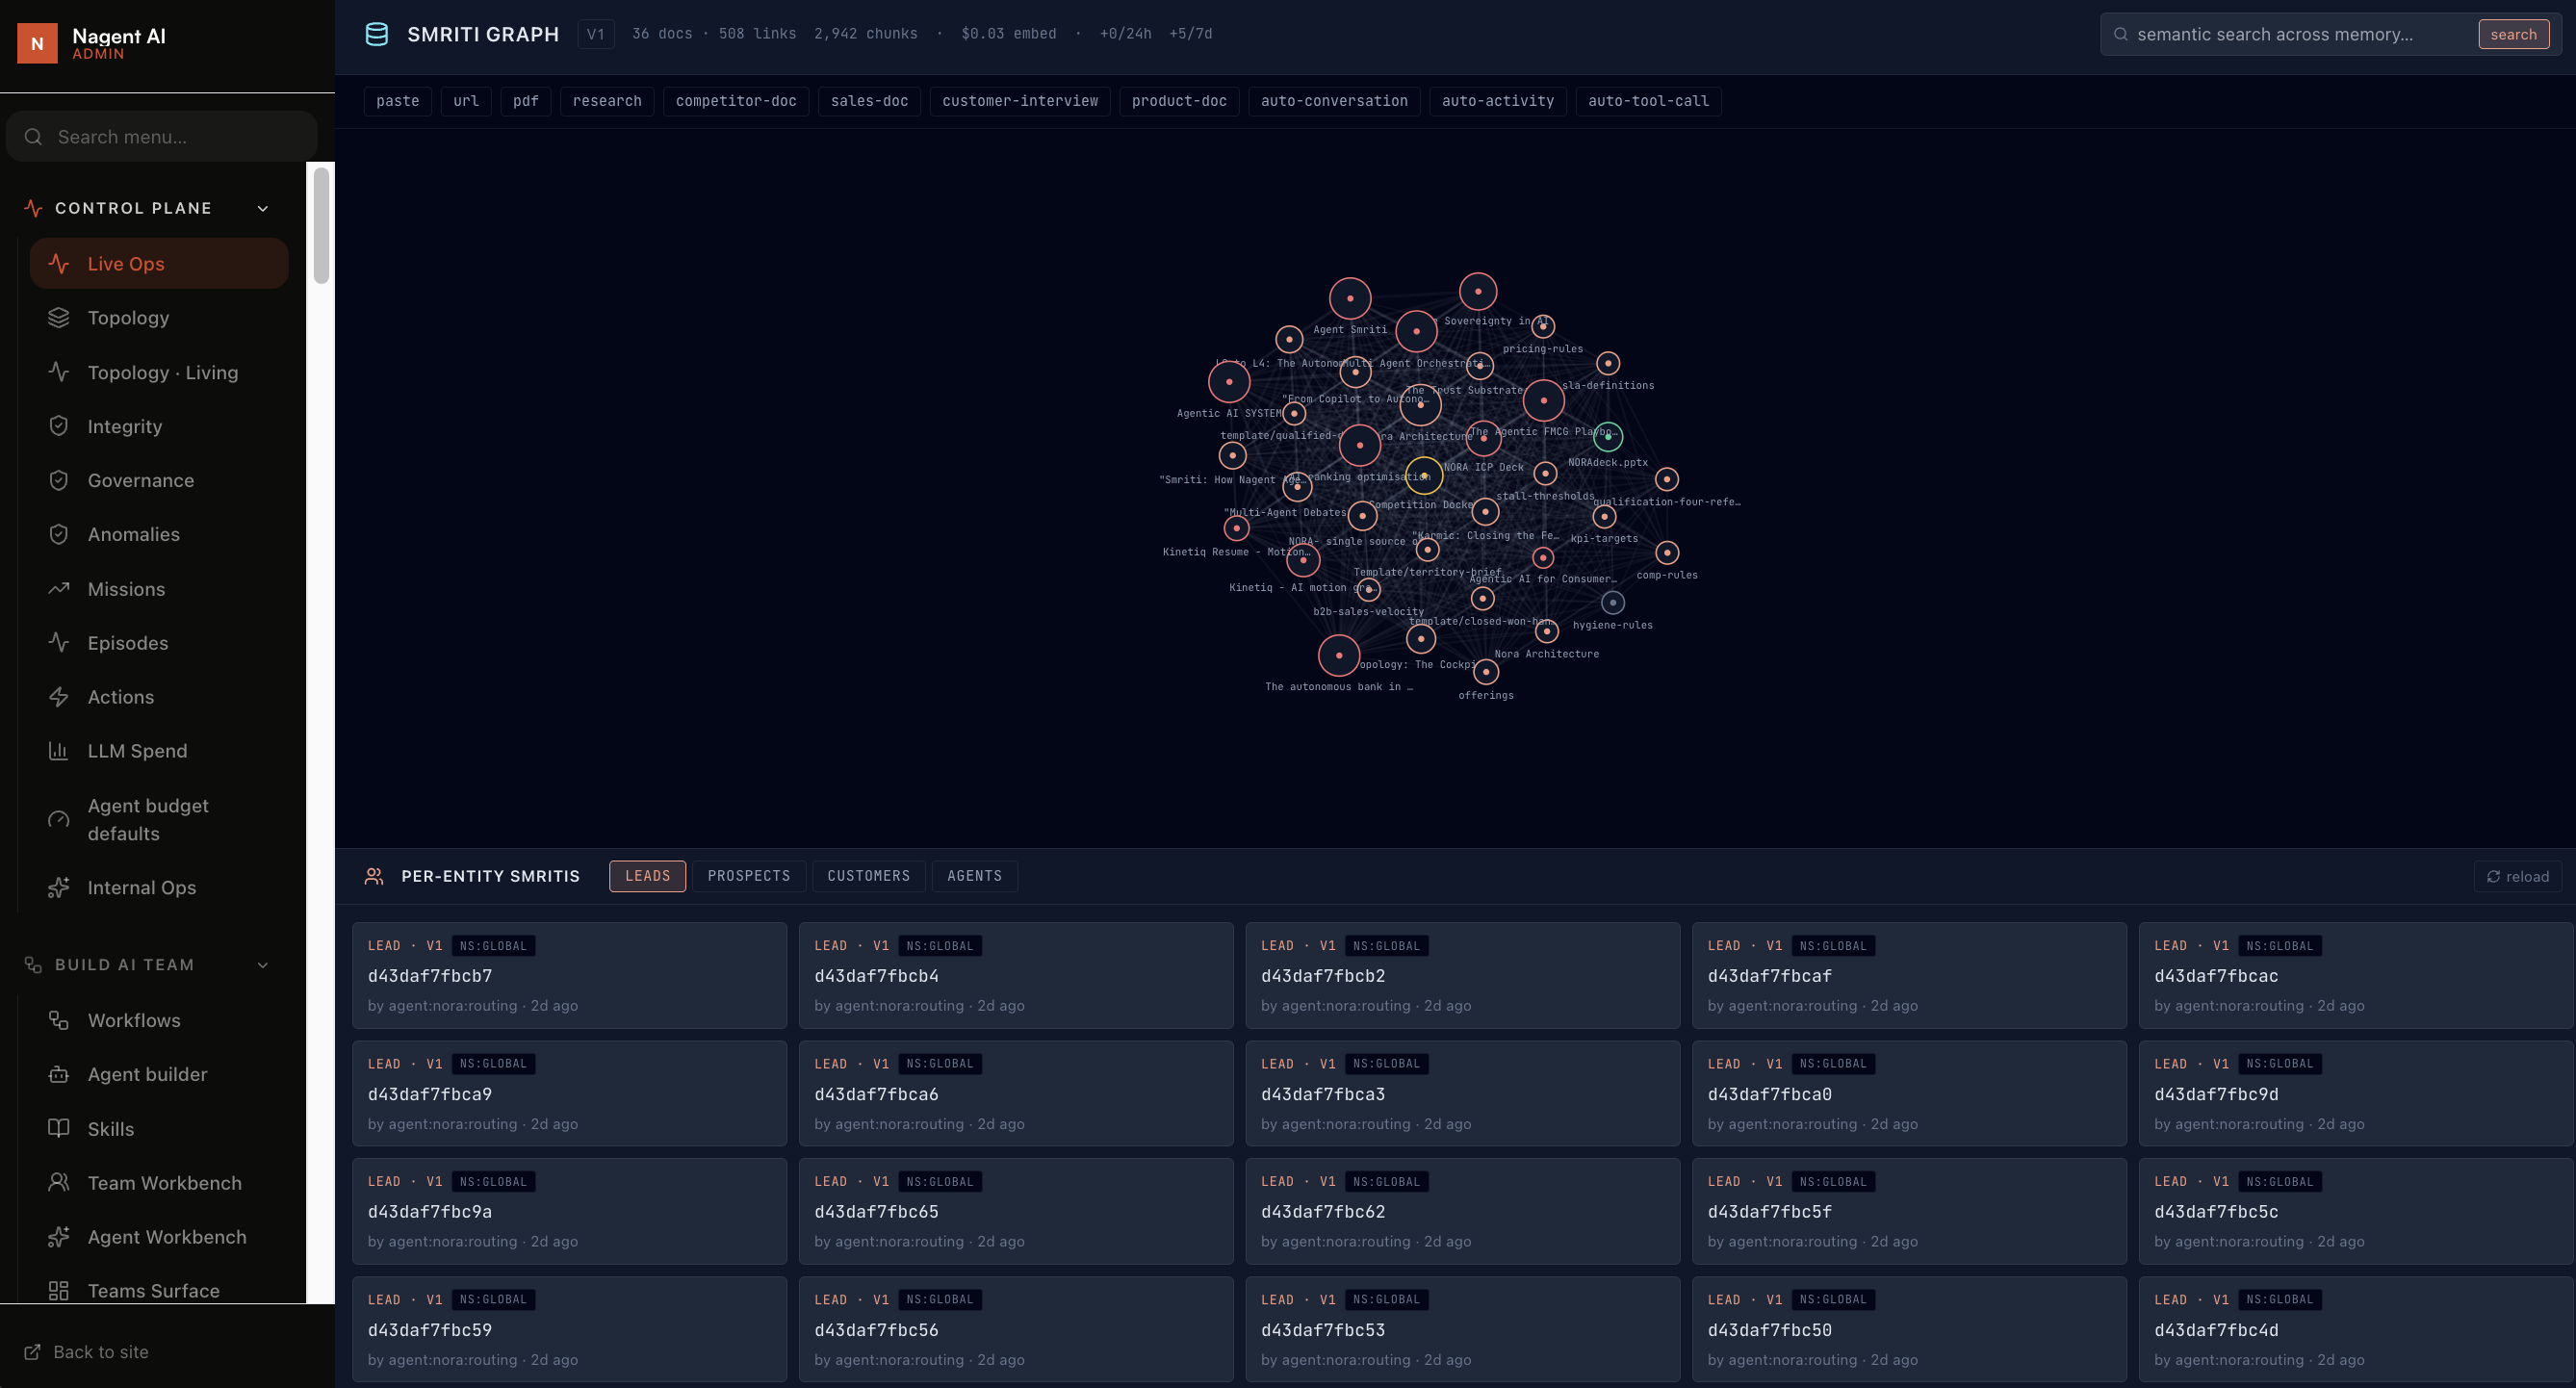Click the search button
Screen dimensions: 2576x1388
pos(2514,34)
